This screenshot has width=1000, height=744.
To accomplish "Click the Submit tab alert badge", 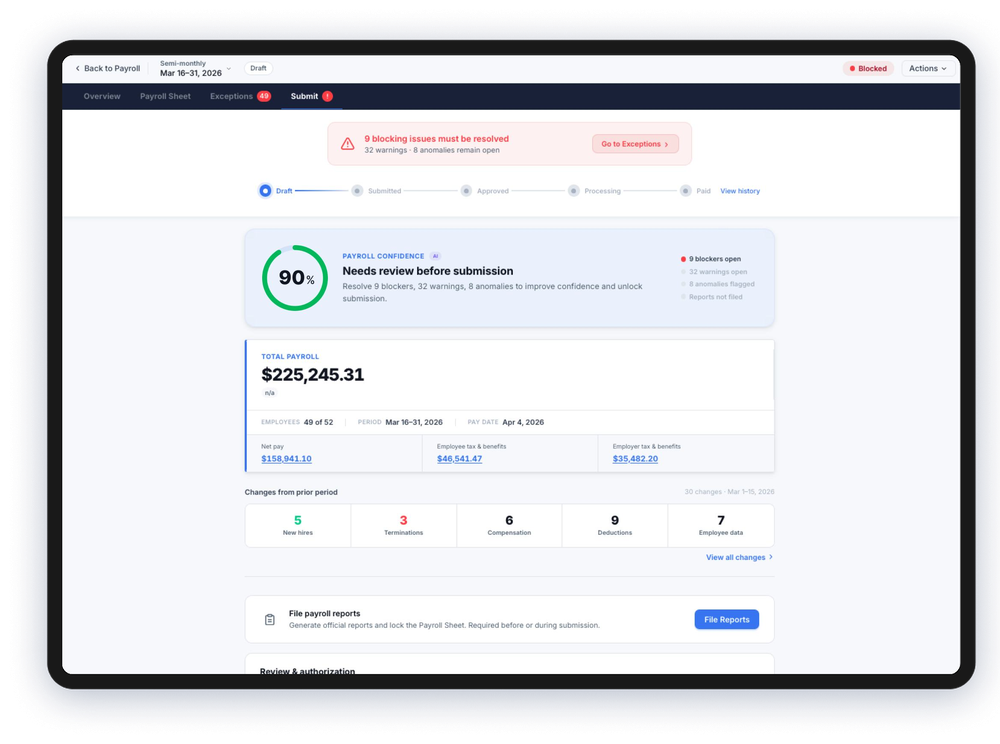I will [x=327, y=96].
